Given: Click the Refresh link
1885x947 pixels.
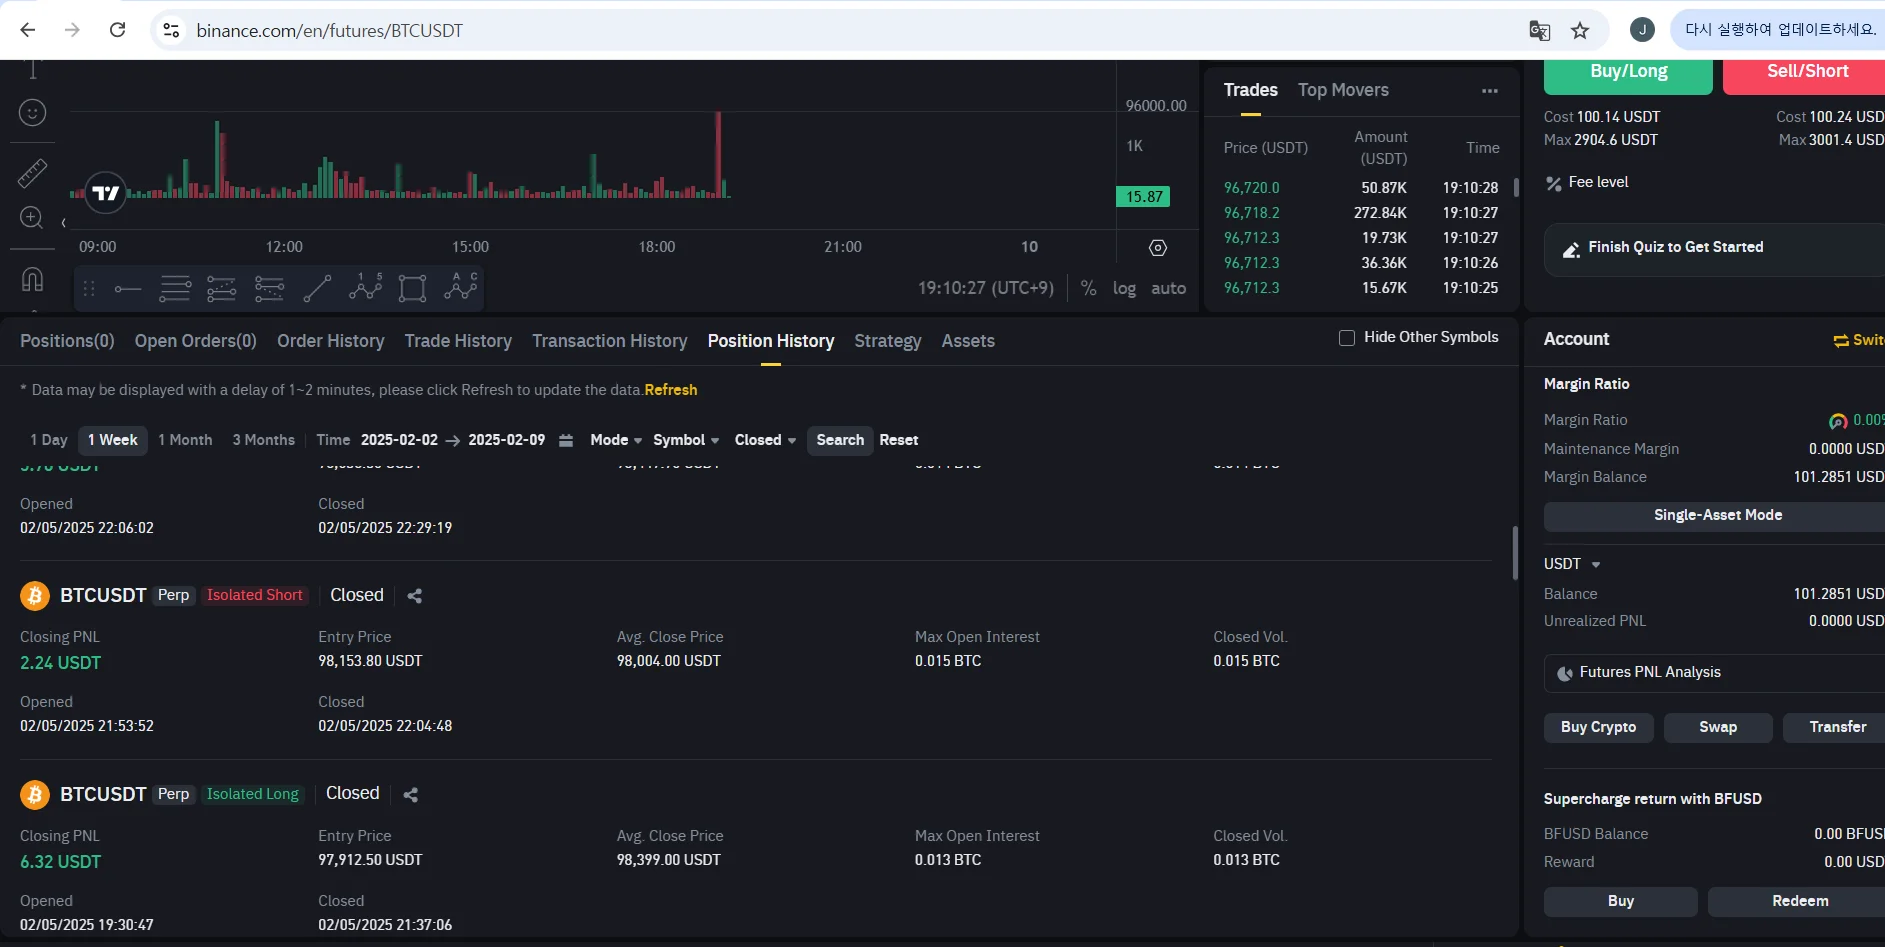Looking at the screenshot, I should (670, 390).
